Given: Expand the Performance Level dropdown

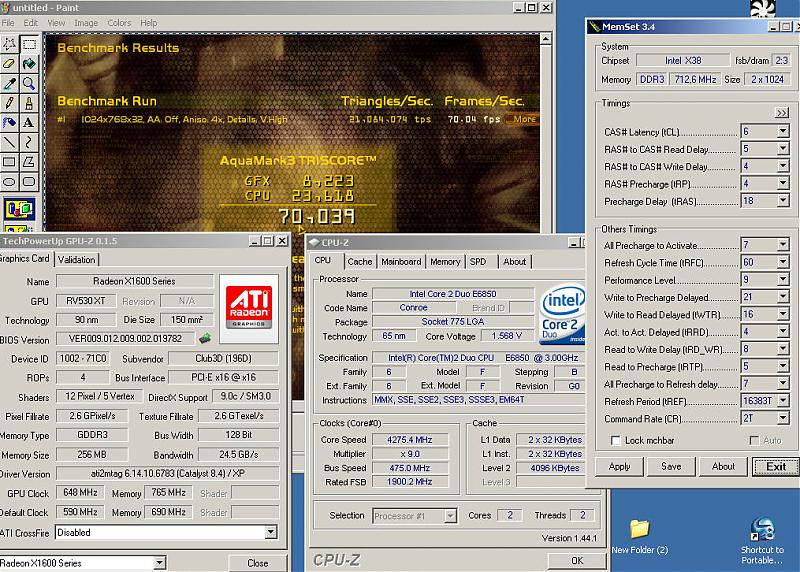Looking at the screenshot, I should [783, 280].
